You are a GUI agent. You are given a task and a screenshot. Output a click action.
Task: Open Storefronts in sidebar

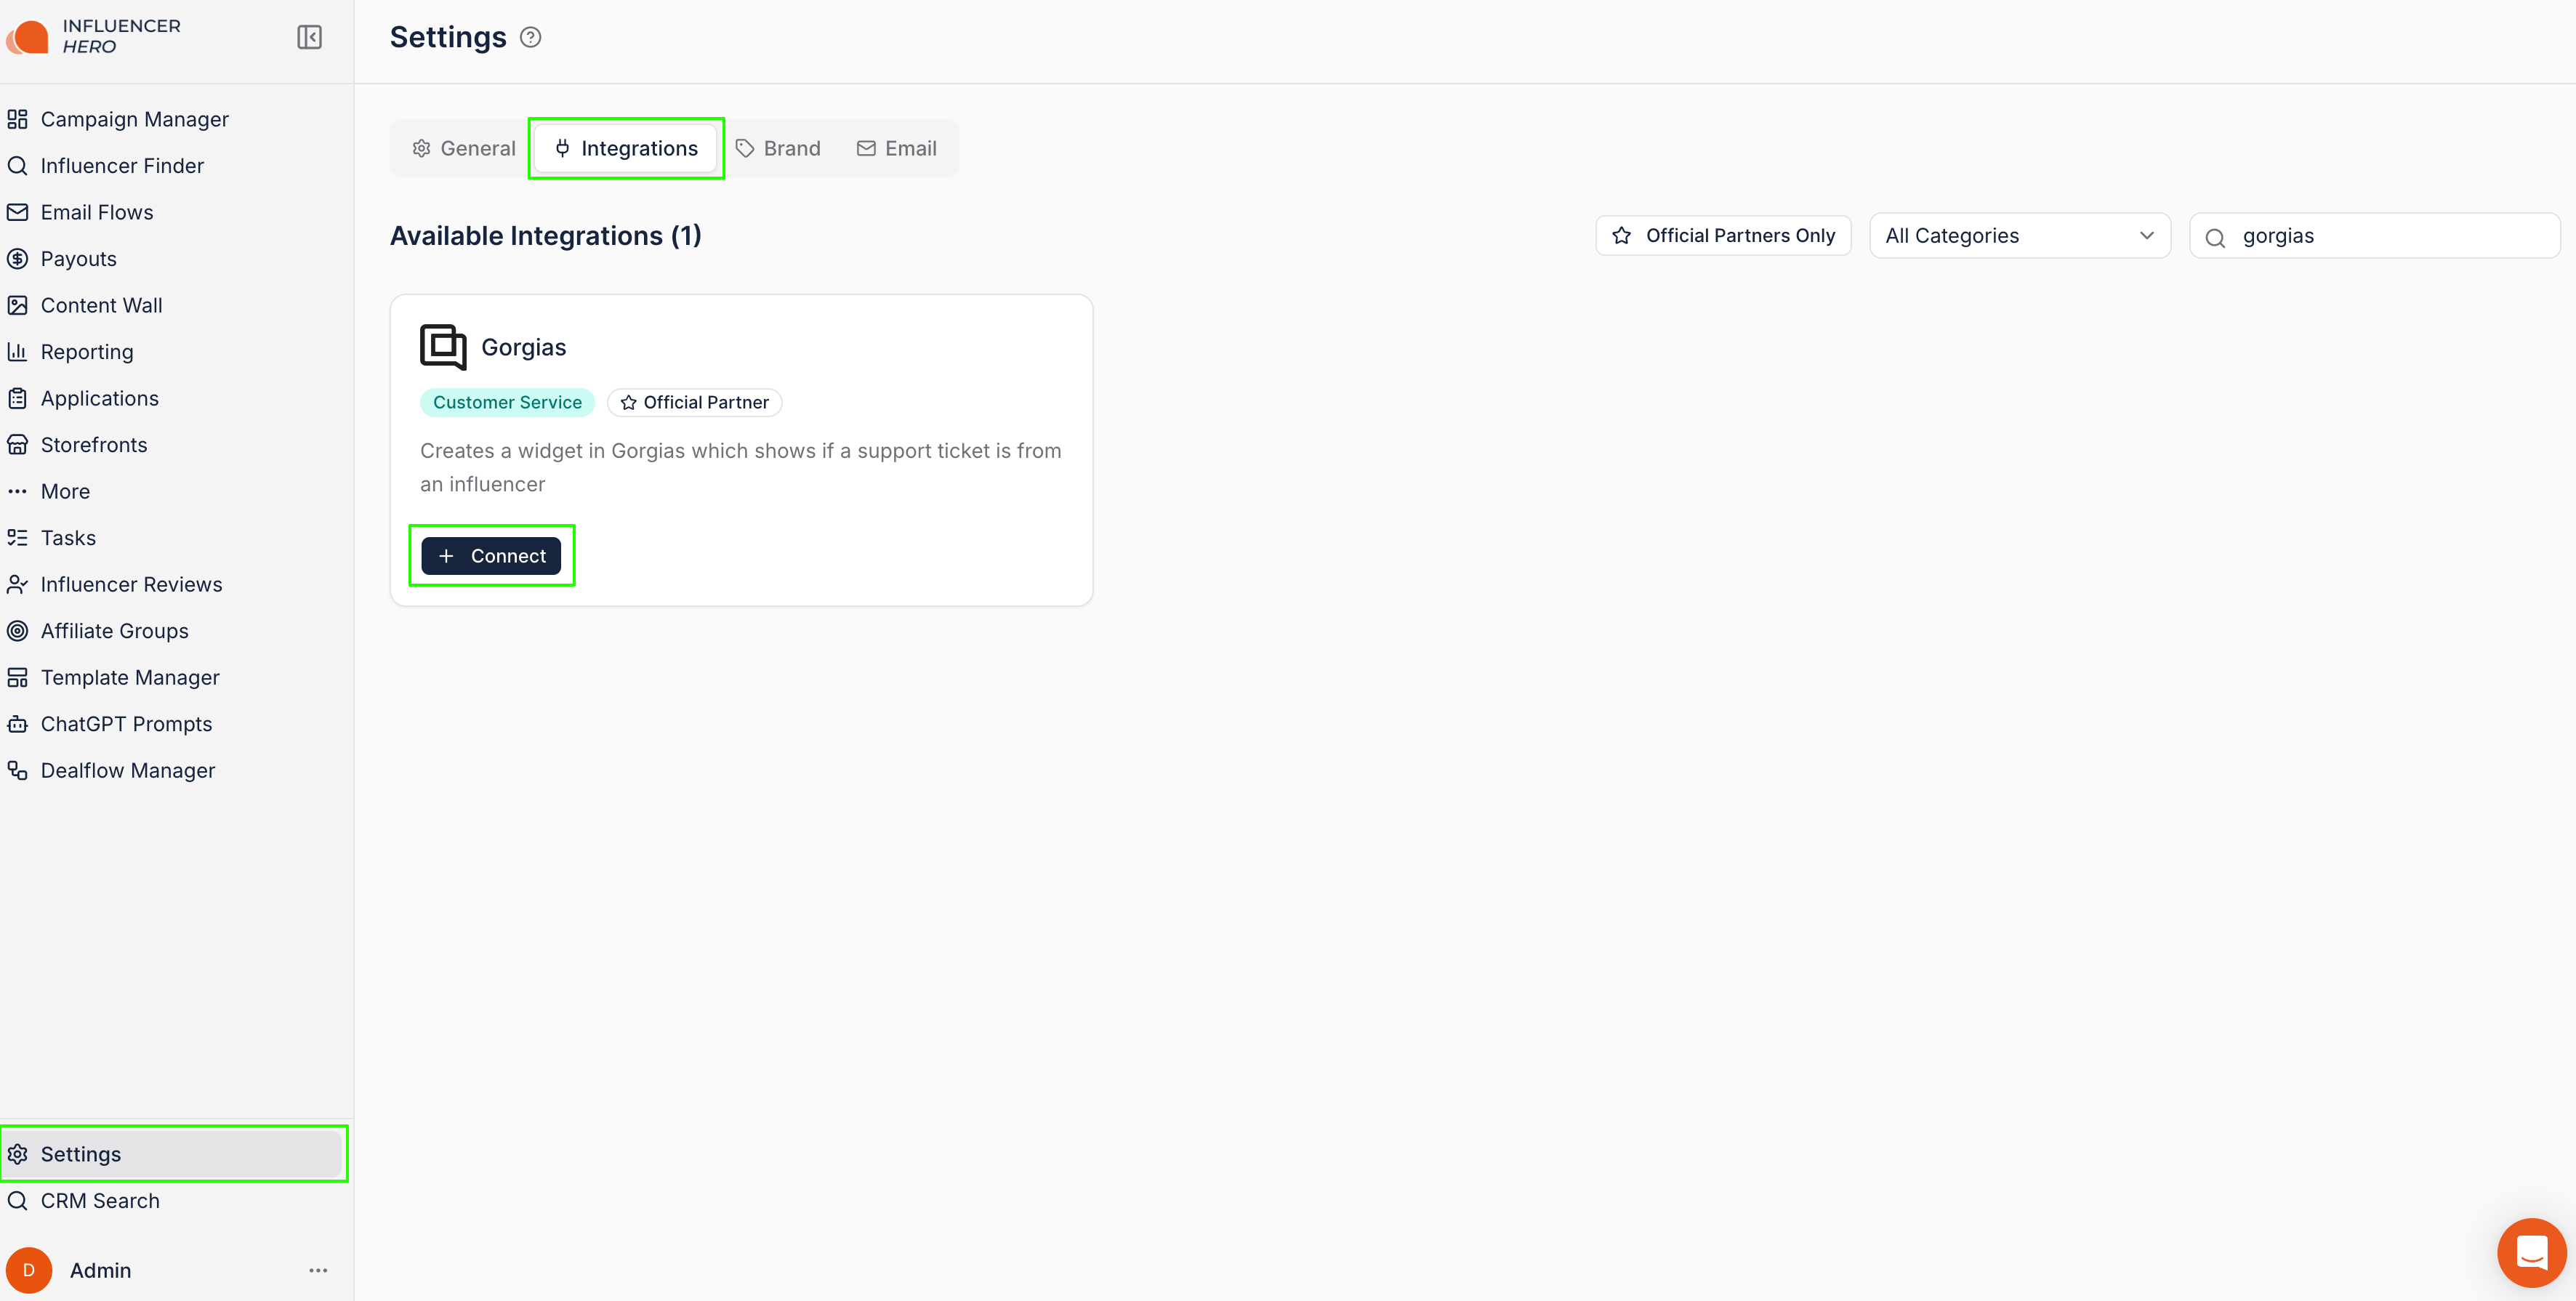tap(93, 445)
